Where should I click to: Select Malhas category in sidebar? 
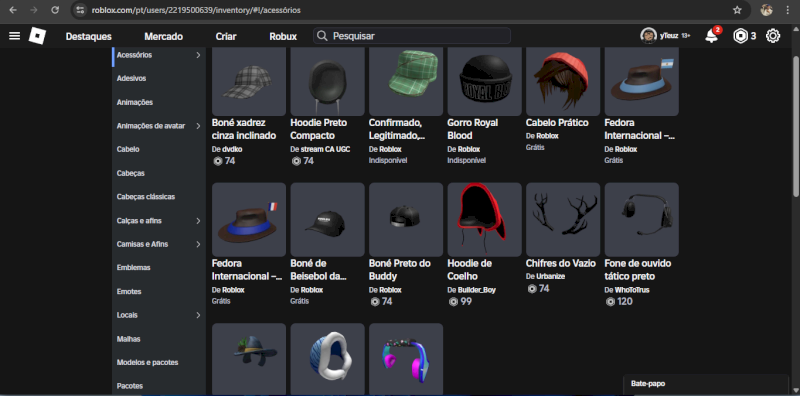click(129, 339)
